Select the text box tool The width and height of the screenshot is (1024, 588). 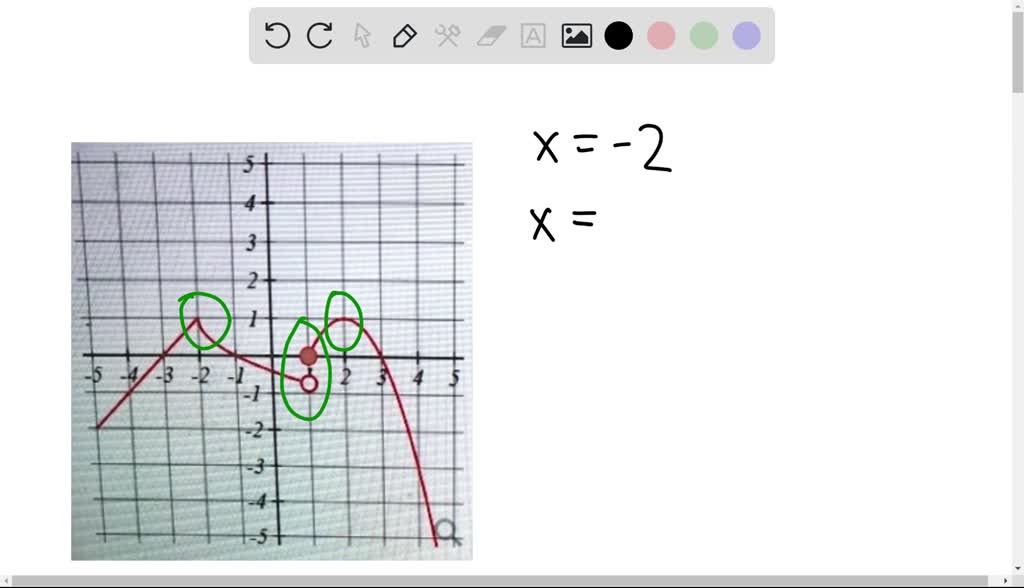533,35
